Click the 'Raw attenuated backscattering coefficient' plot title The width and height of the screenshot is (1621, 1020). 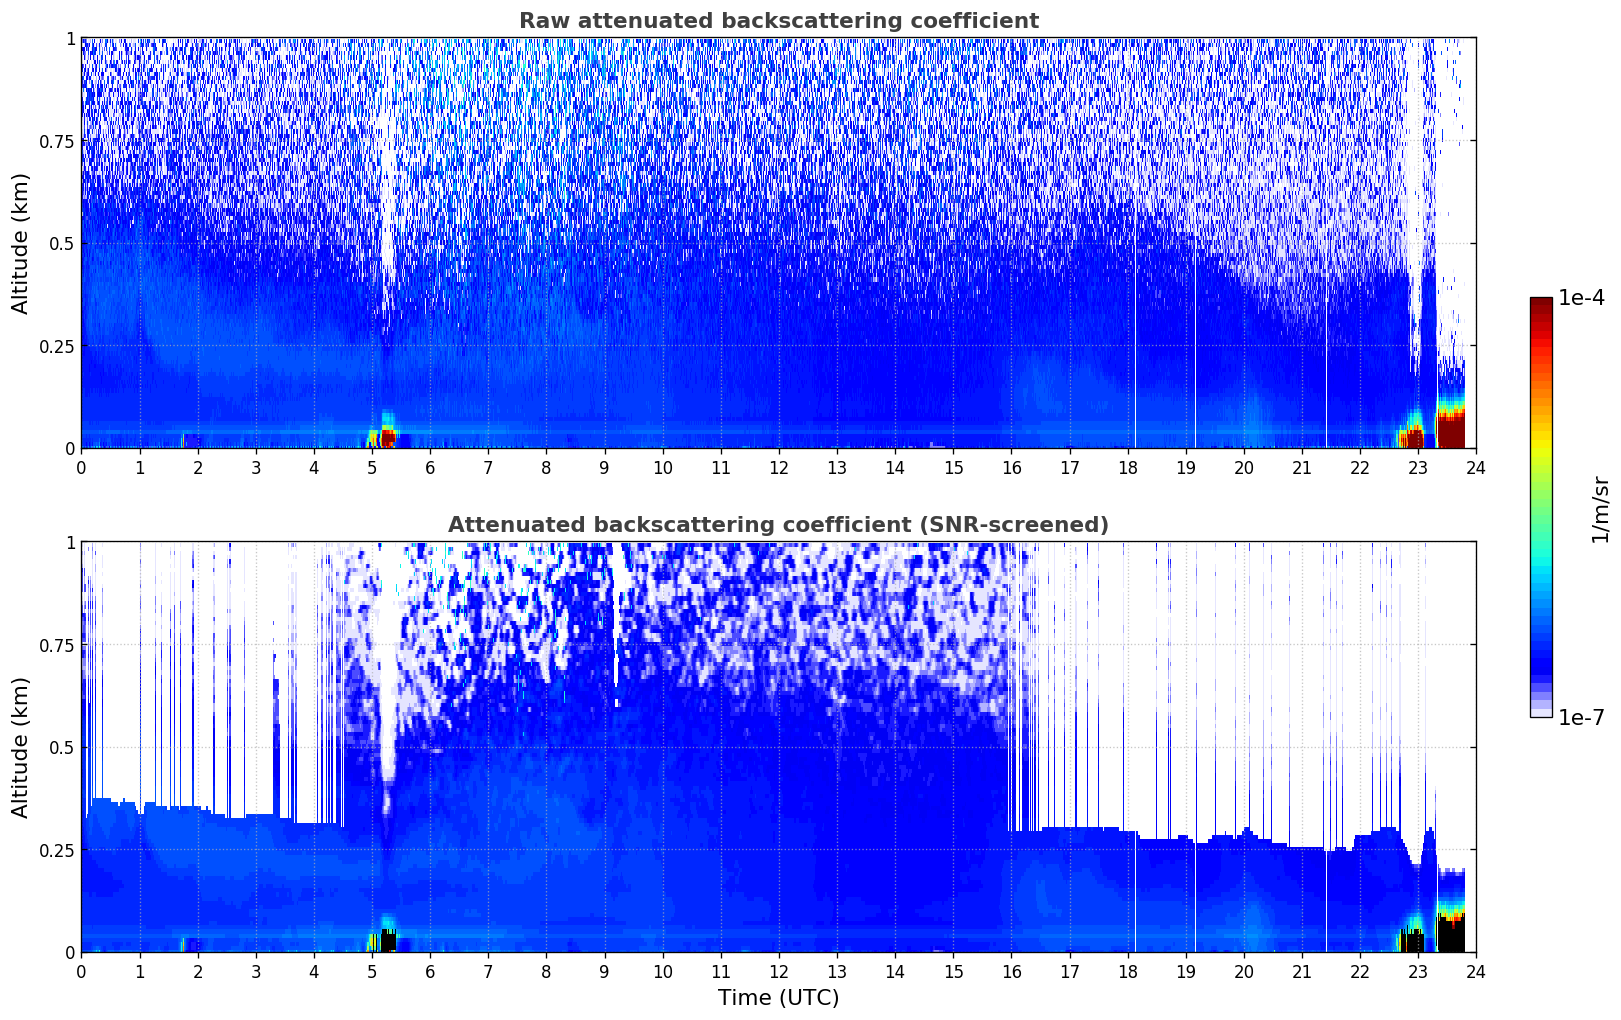click(778, 21)
